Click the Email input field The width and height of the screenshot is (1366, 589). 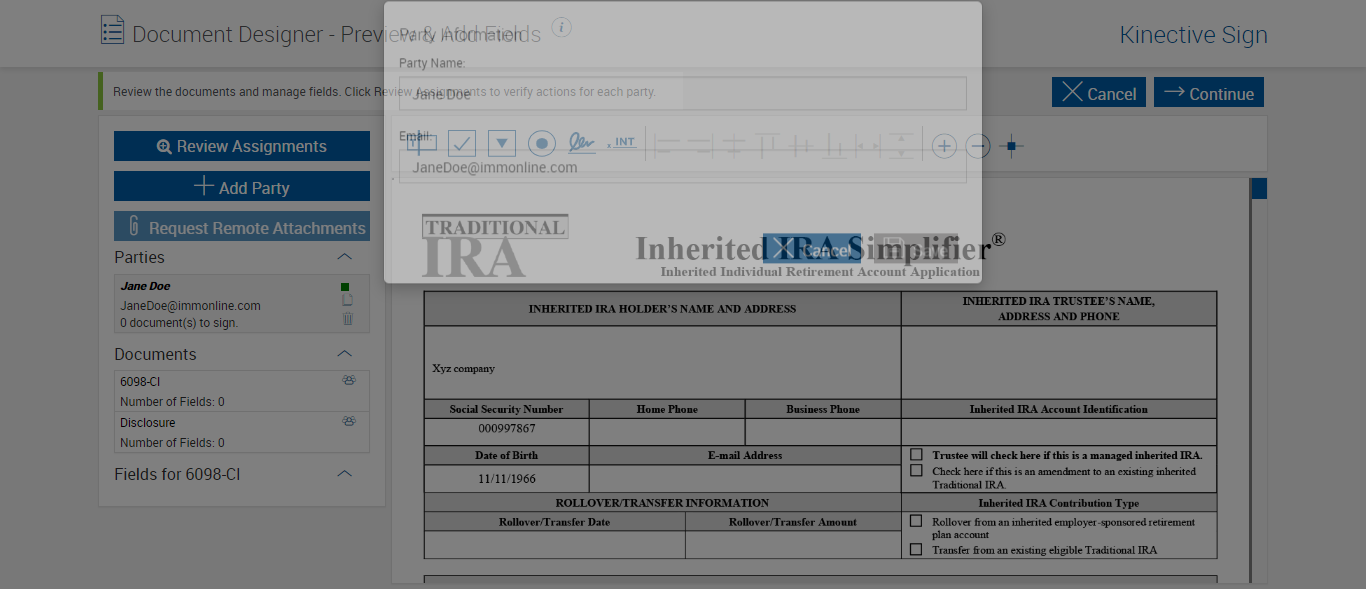(683, 167)
